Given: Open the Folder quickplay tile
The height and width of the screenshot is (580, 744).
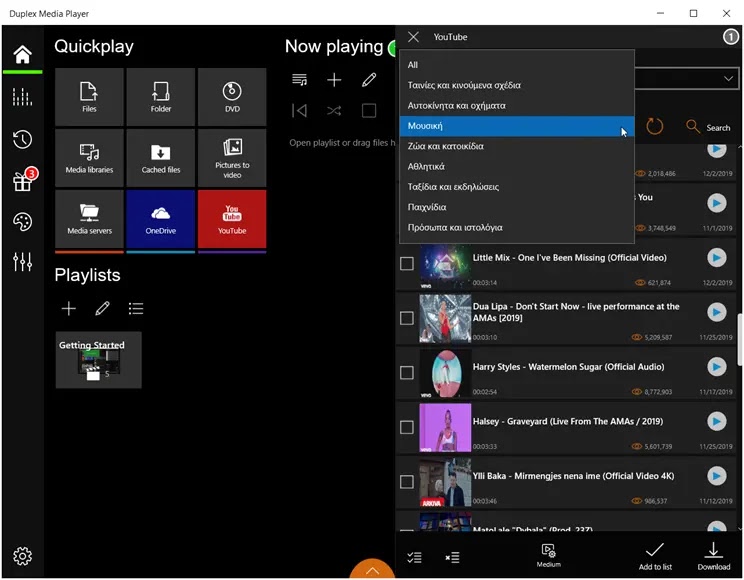Looking at the screenshot, I should pos(161,97).
